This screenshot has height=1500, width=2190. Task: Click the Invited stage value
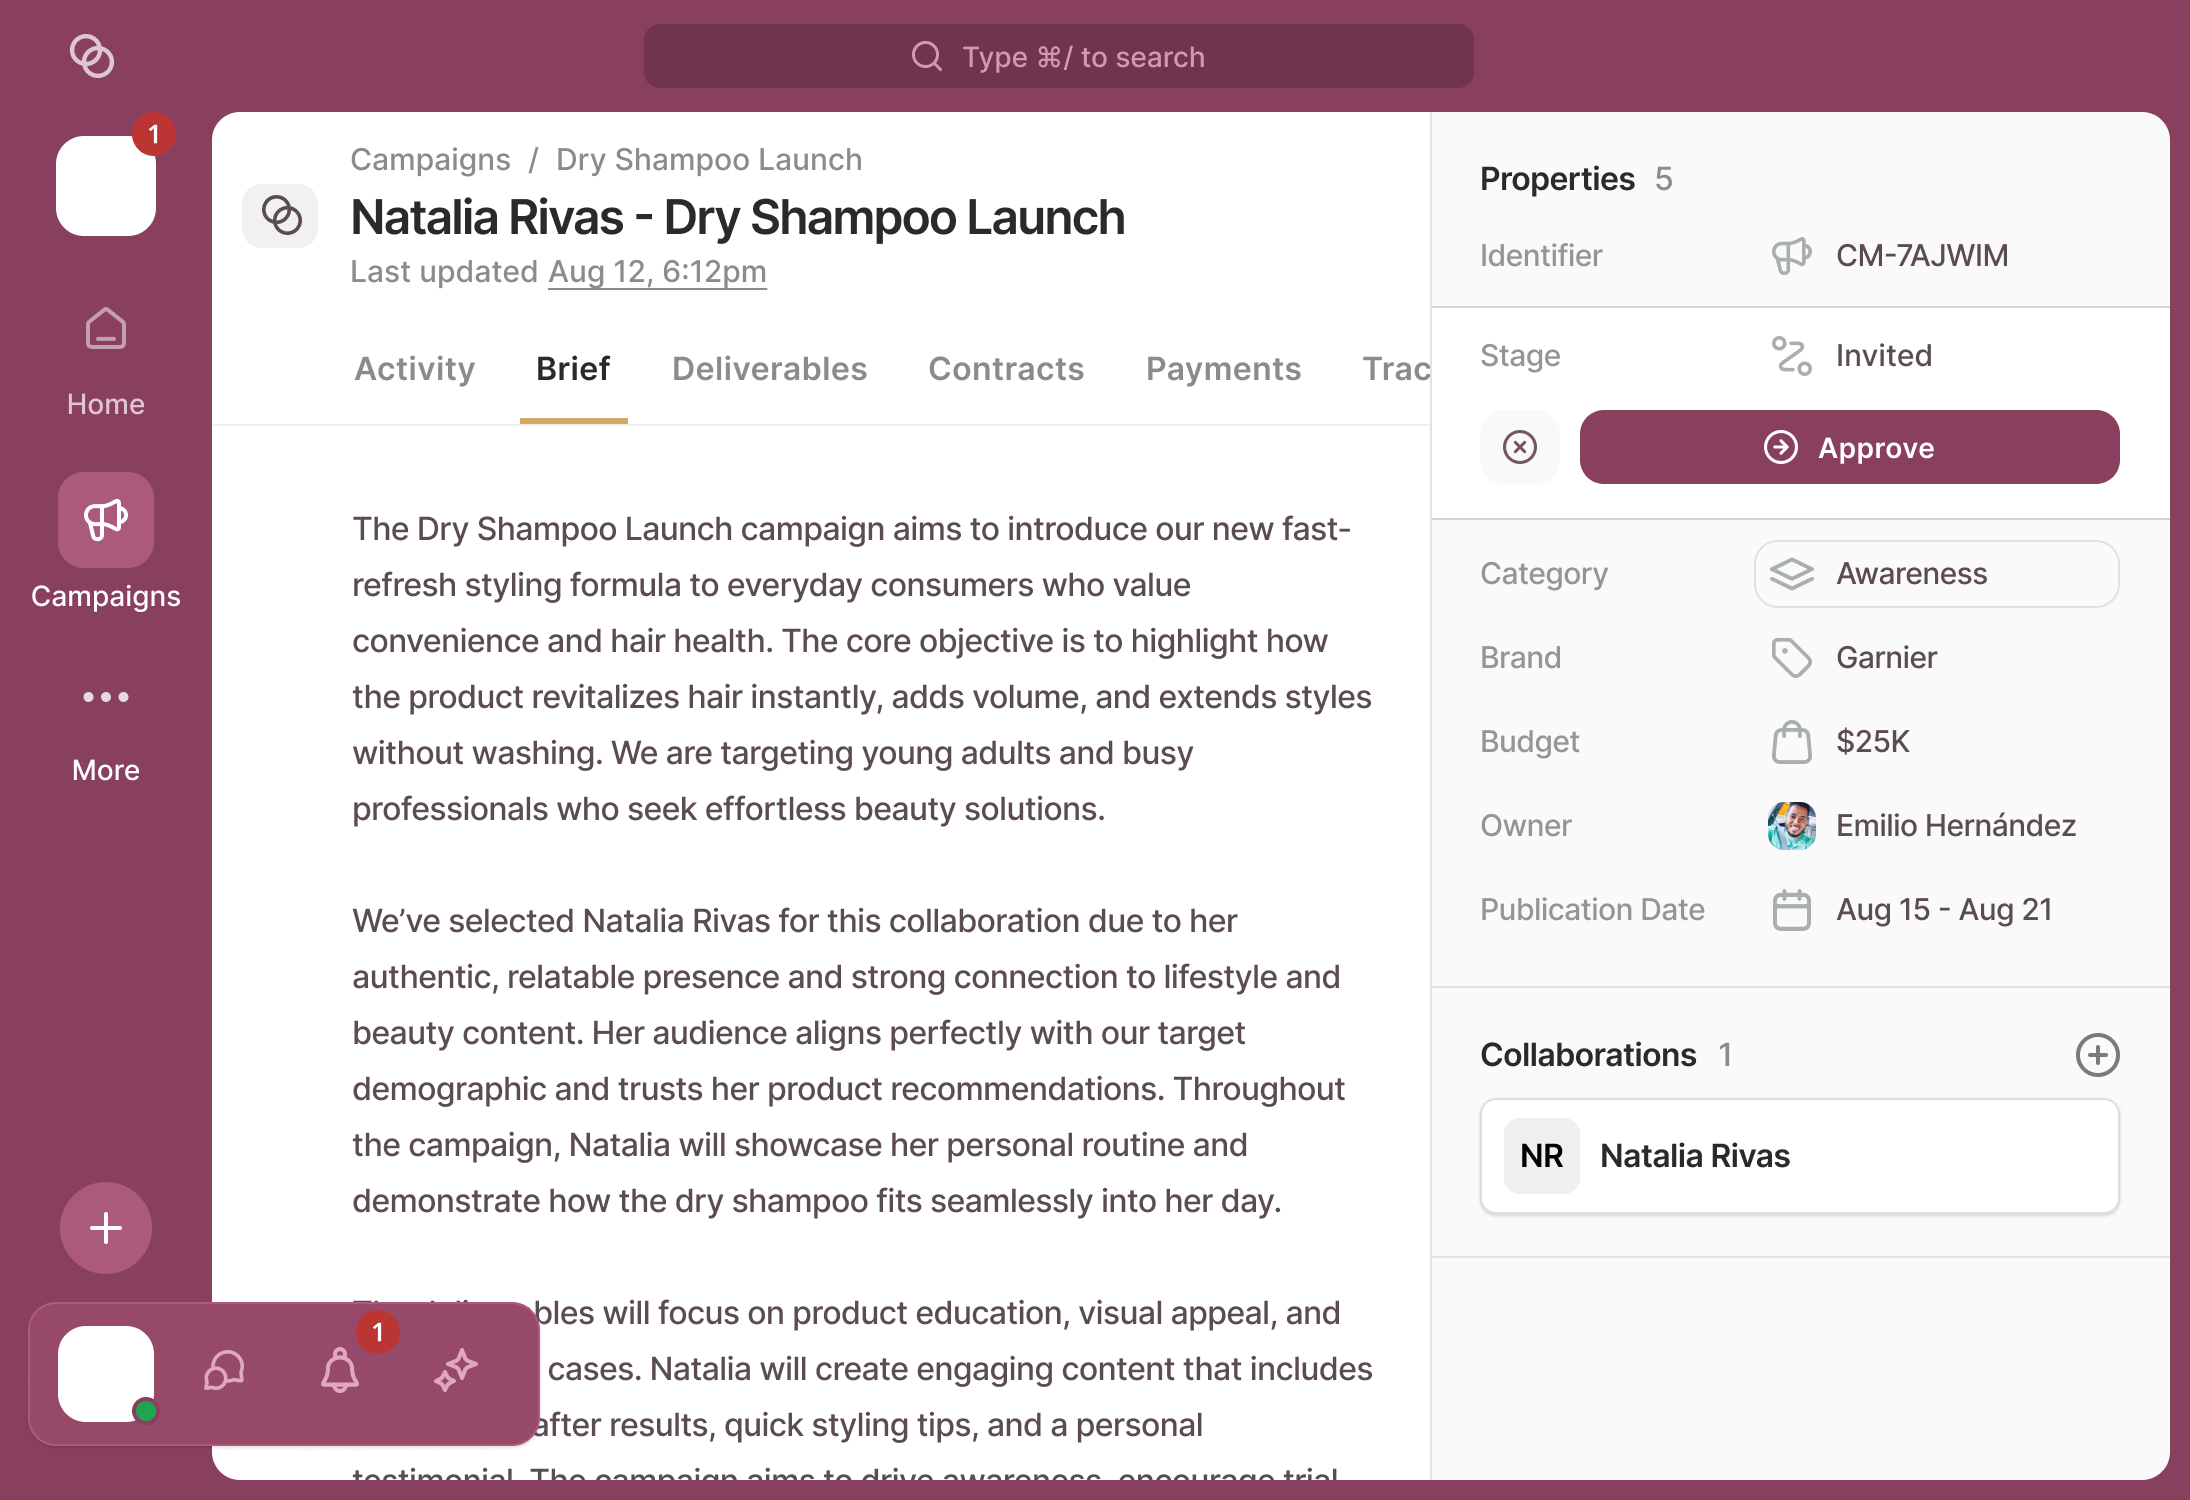point(1883,355)
